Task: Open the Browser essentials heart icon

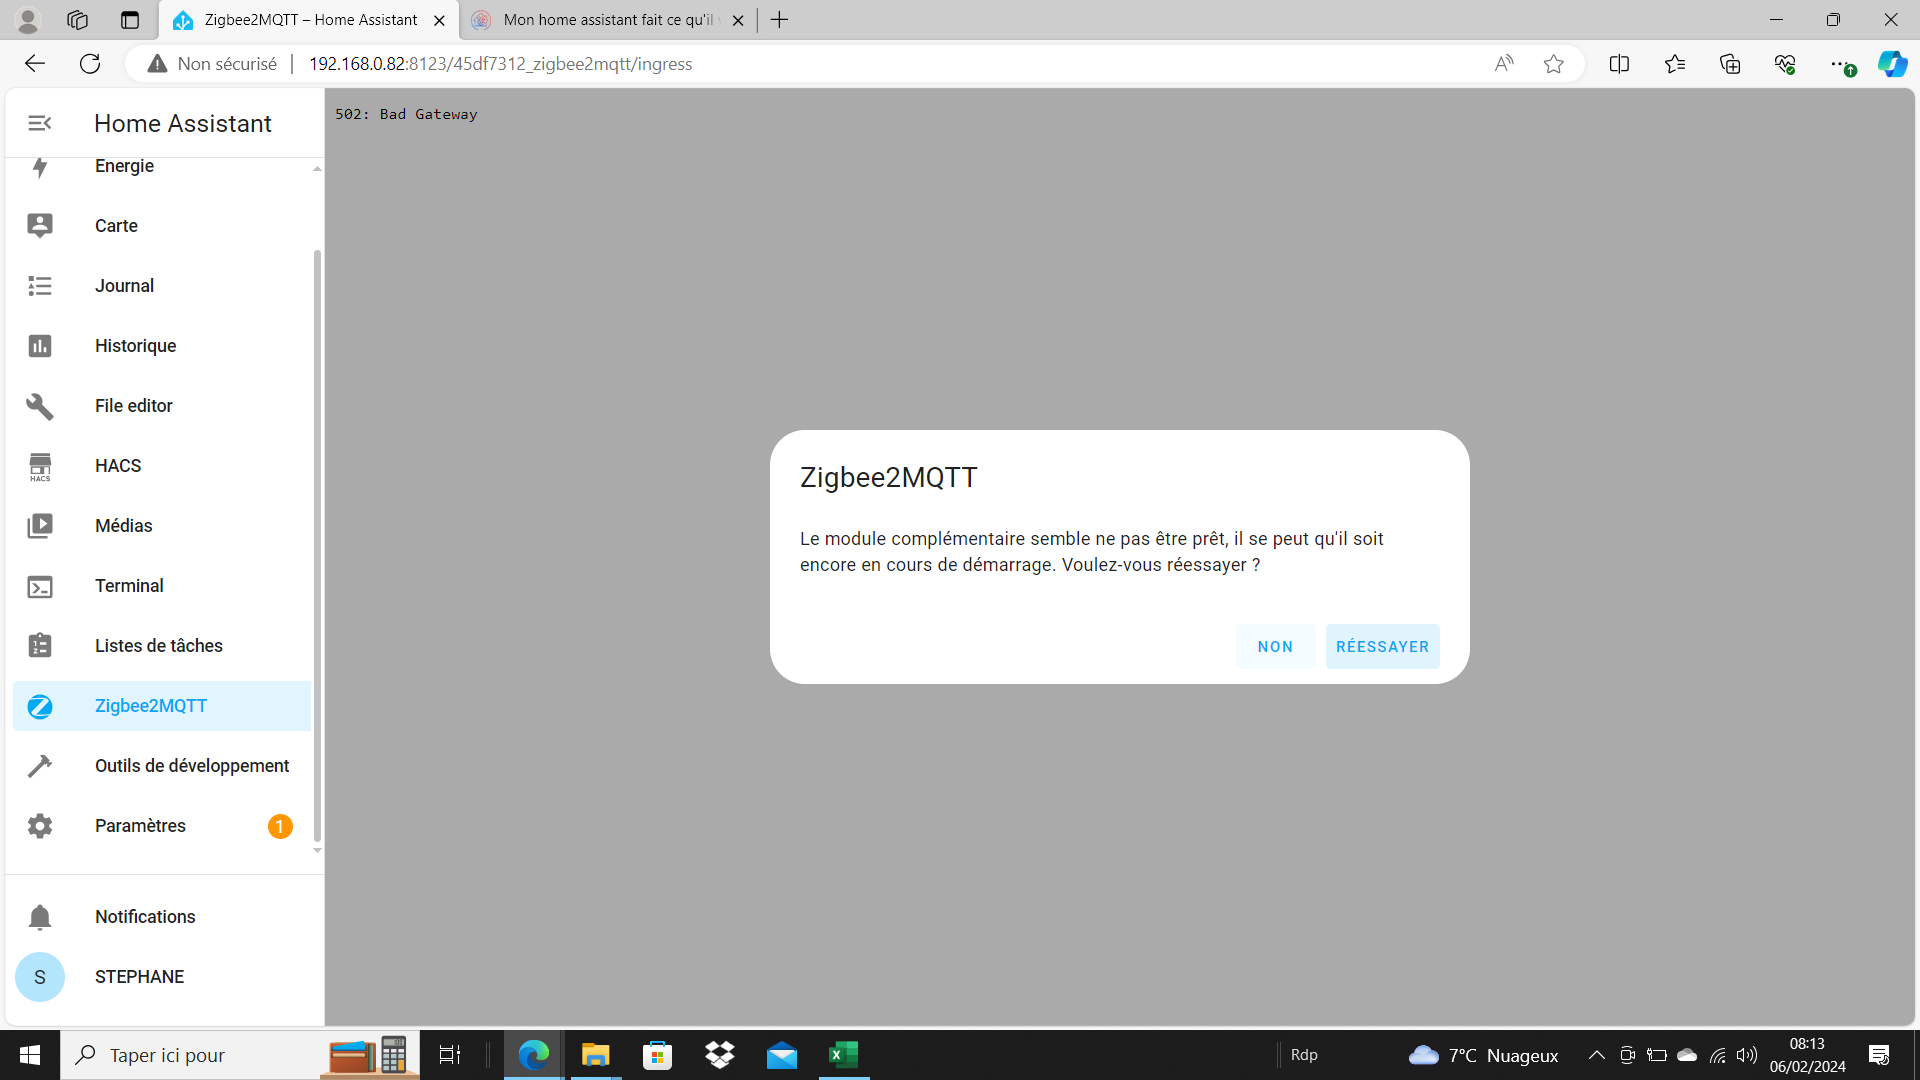Action: coord(1785,64)
